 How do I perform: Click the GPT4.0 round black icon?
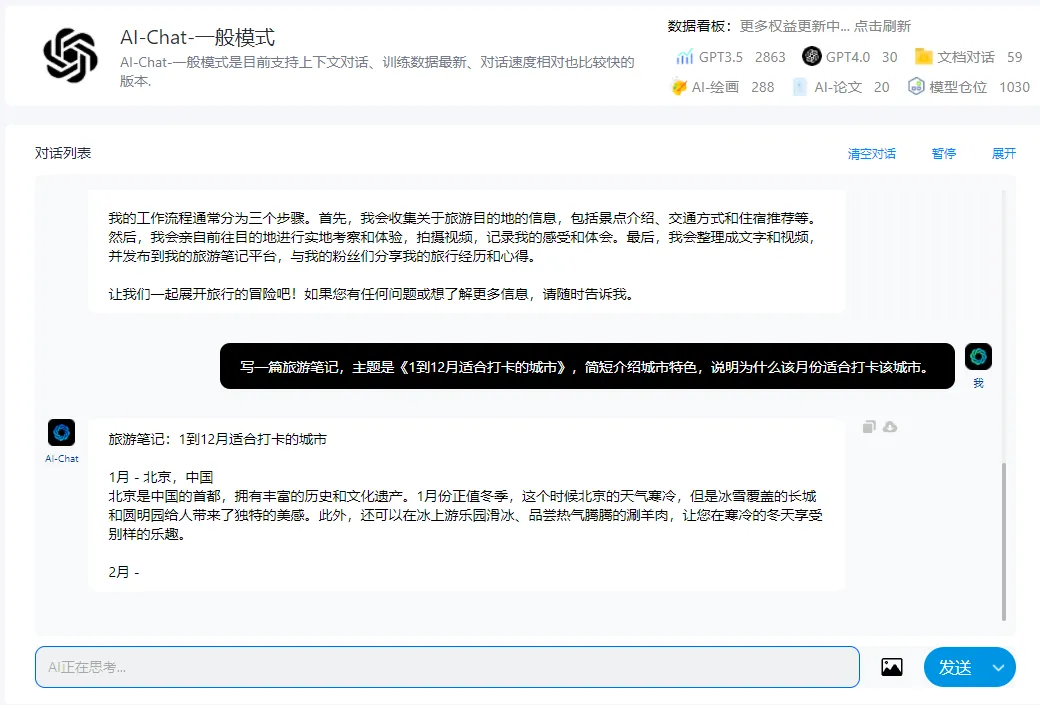[x=811, y=57]
